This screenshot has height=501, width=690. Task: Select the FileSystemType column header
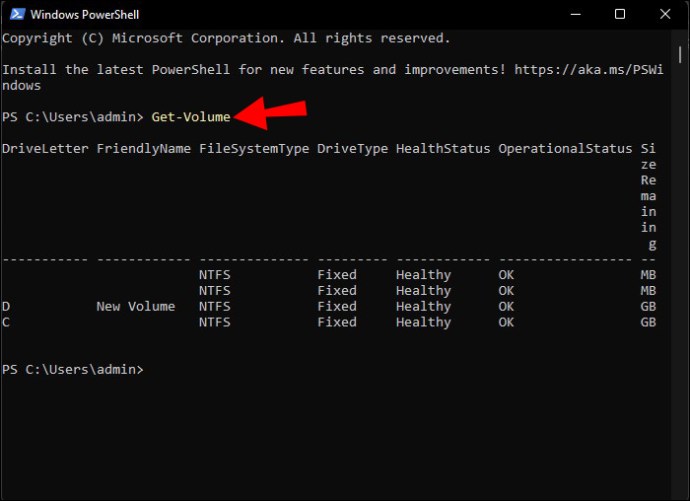[x=253, y=148]
